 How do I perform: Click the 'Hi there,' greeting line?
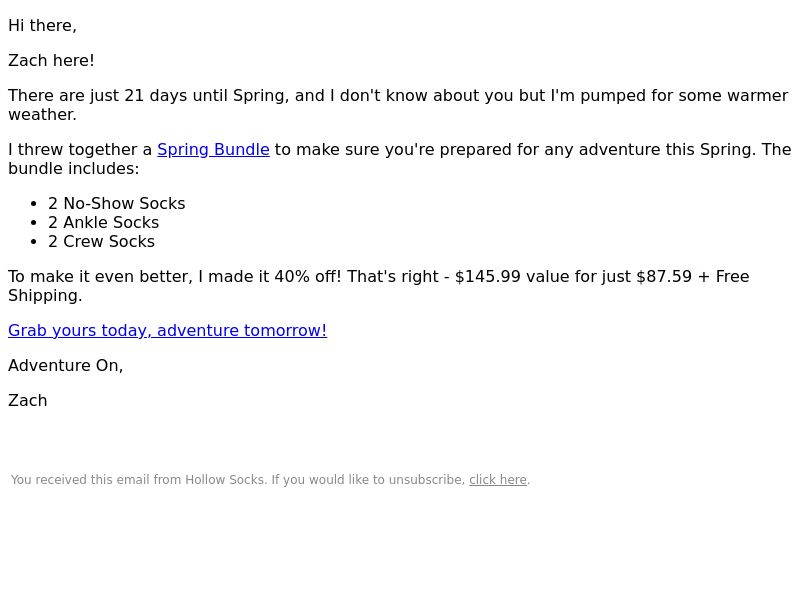coord(42,26)
